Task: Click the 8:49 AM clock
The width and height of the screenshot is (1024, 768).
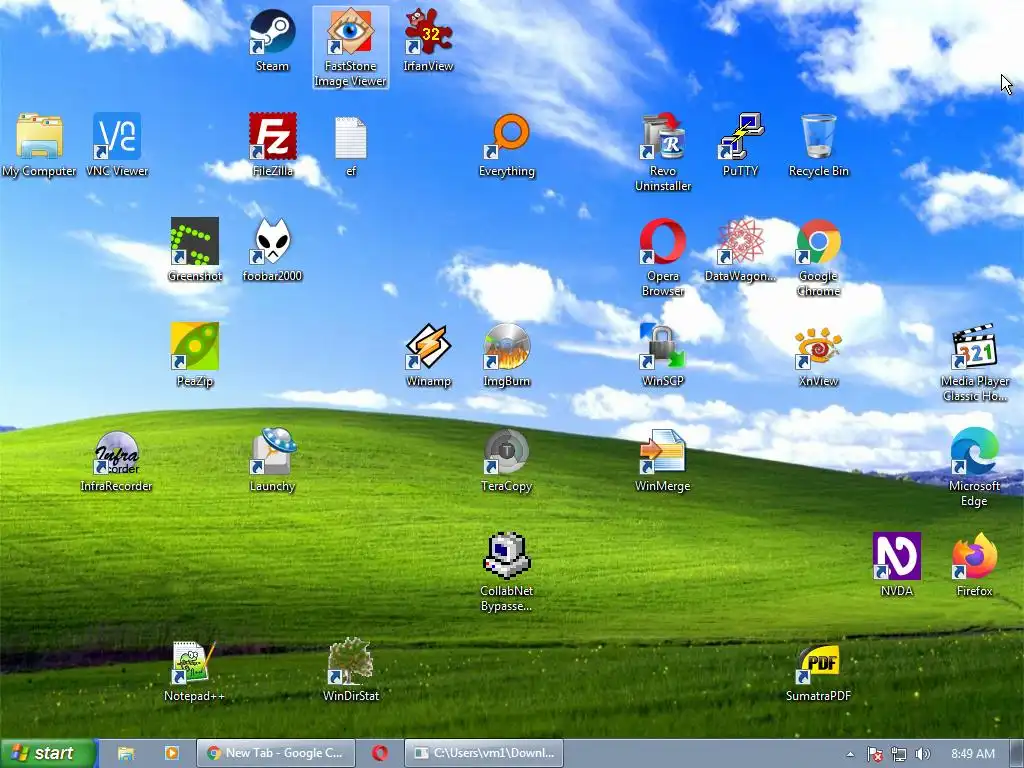Action: (x=972, y=754)
